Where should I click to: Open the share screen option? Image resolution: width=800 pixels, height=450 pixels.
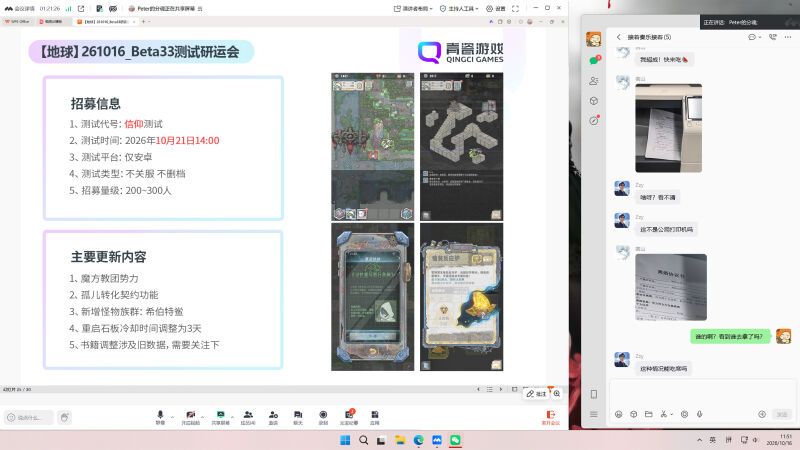220,417
